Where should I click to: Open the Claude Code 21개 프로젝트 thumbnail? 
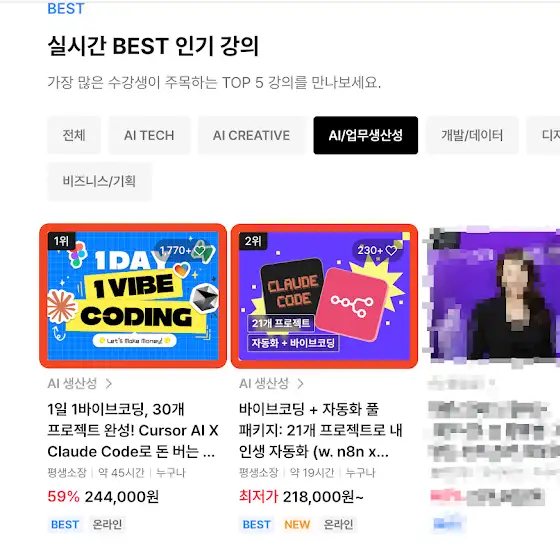324,296
